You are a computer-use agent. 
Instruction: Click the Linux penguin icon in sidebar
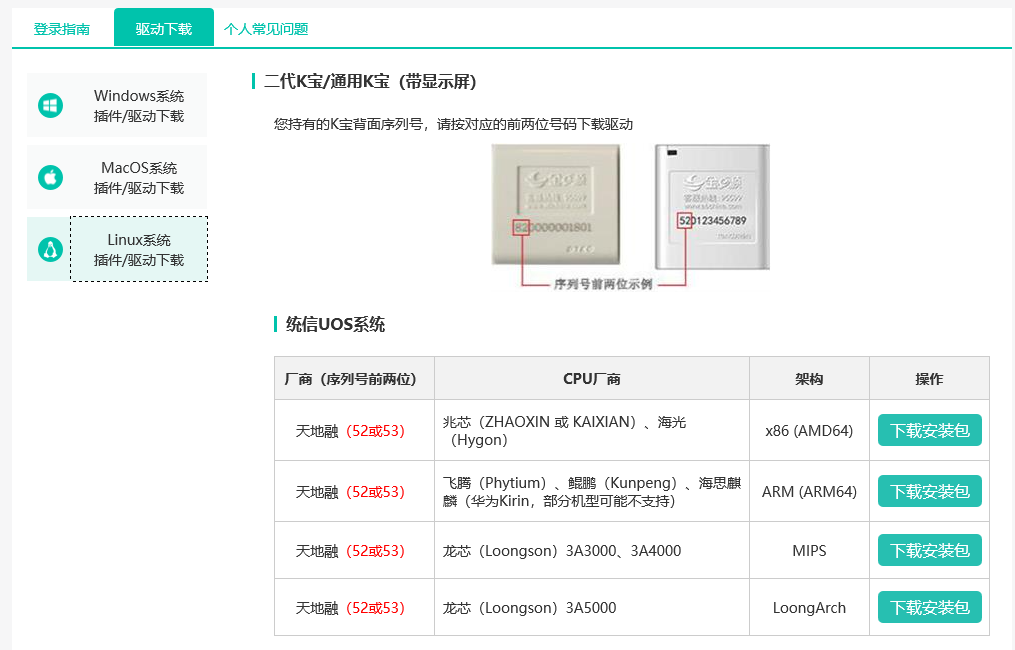(x=50, y=249)
